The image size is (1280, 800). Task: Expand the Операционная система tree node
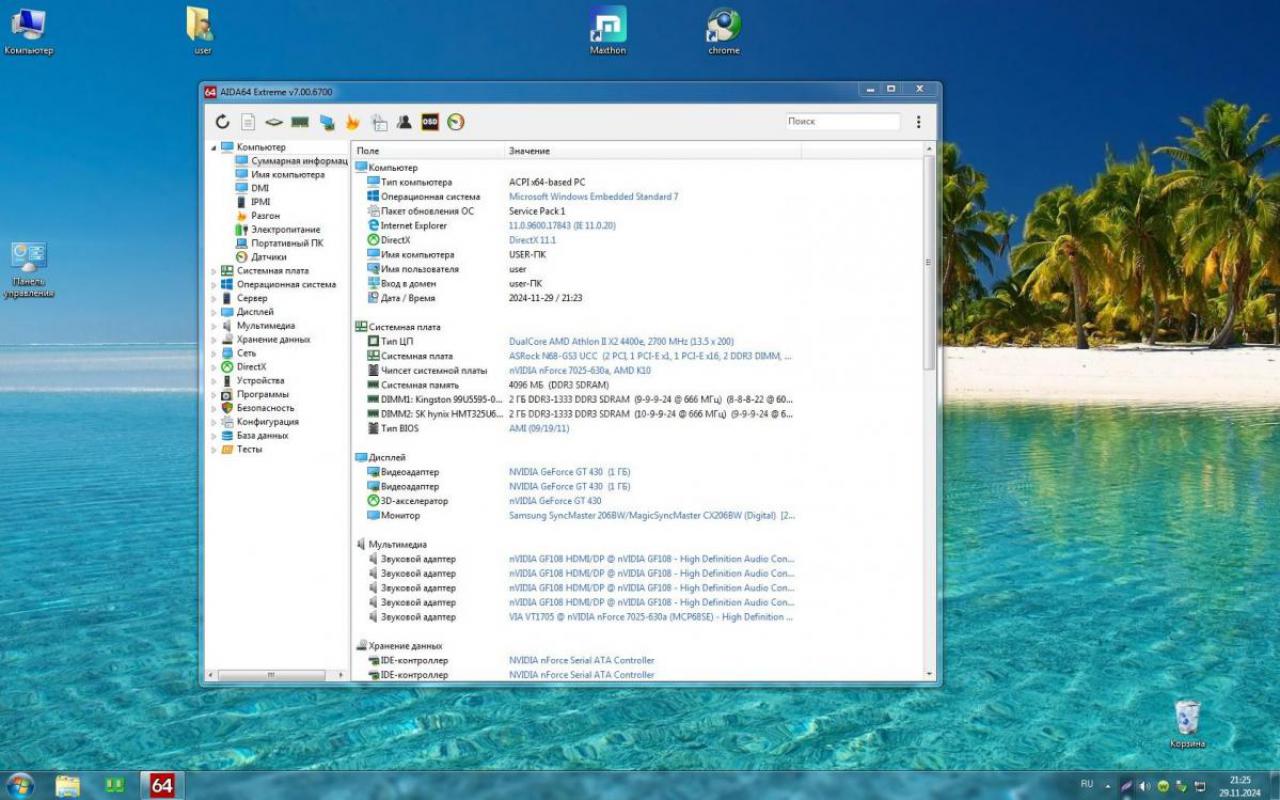click(x=213, y=285)
